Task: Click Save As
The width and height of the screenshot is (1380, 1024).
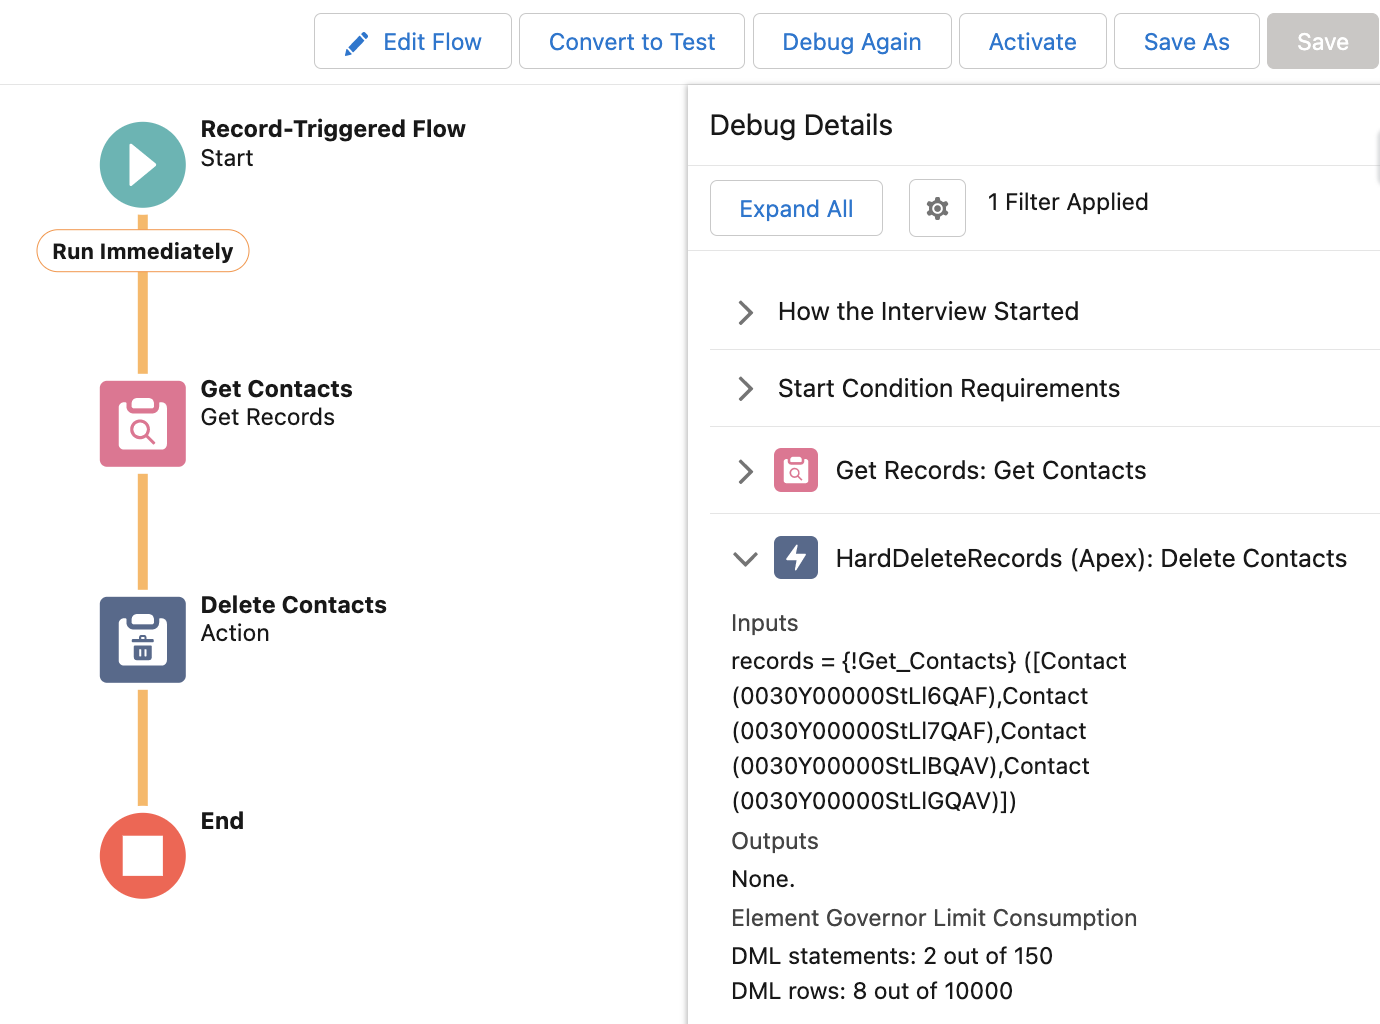Action: coord(1186,41)
